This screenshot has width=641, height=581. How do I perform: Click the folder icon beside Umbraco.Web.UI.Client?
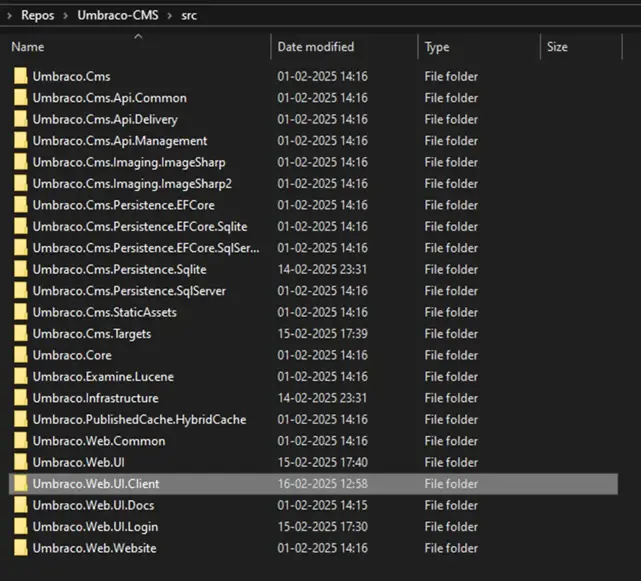[20, 484]
